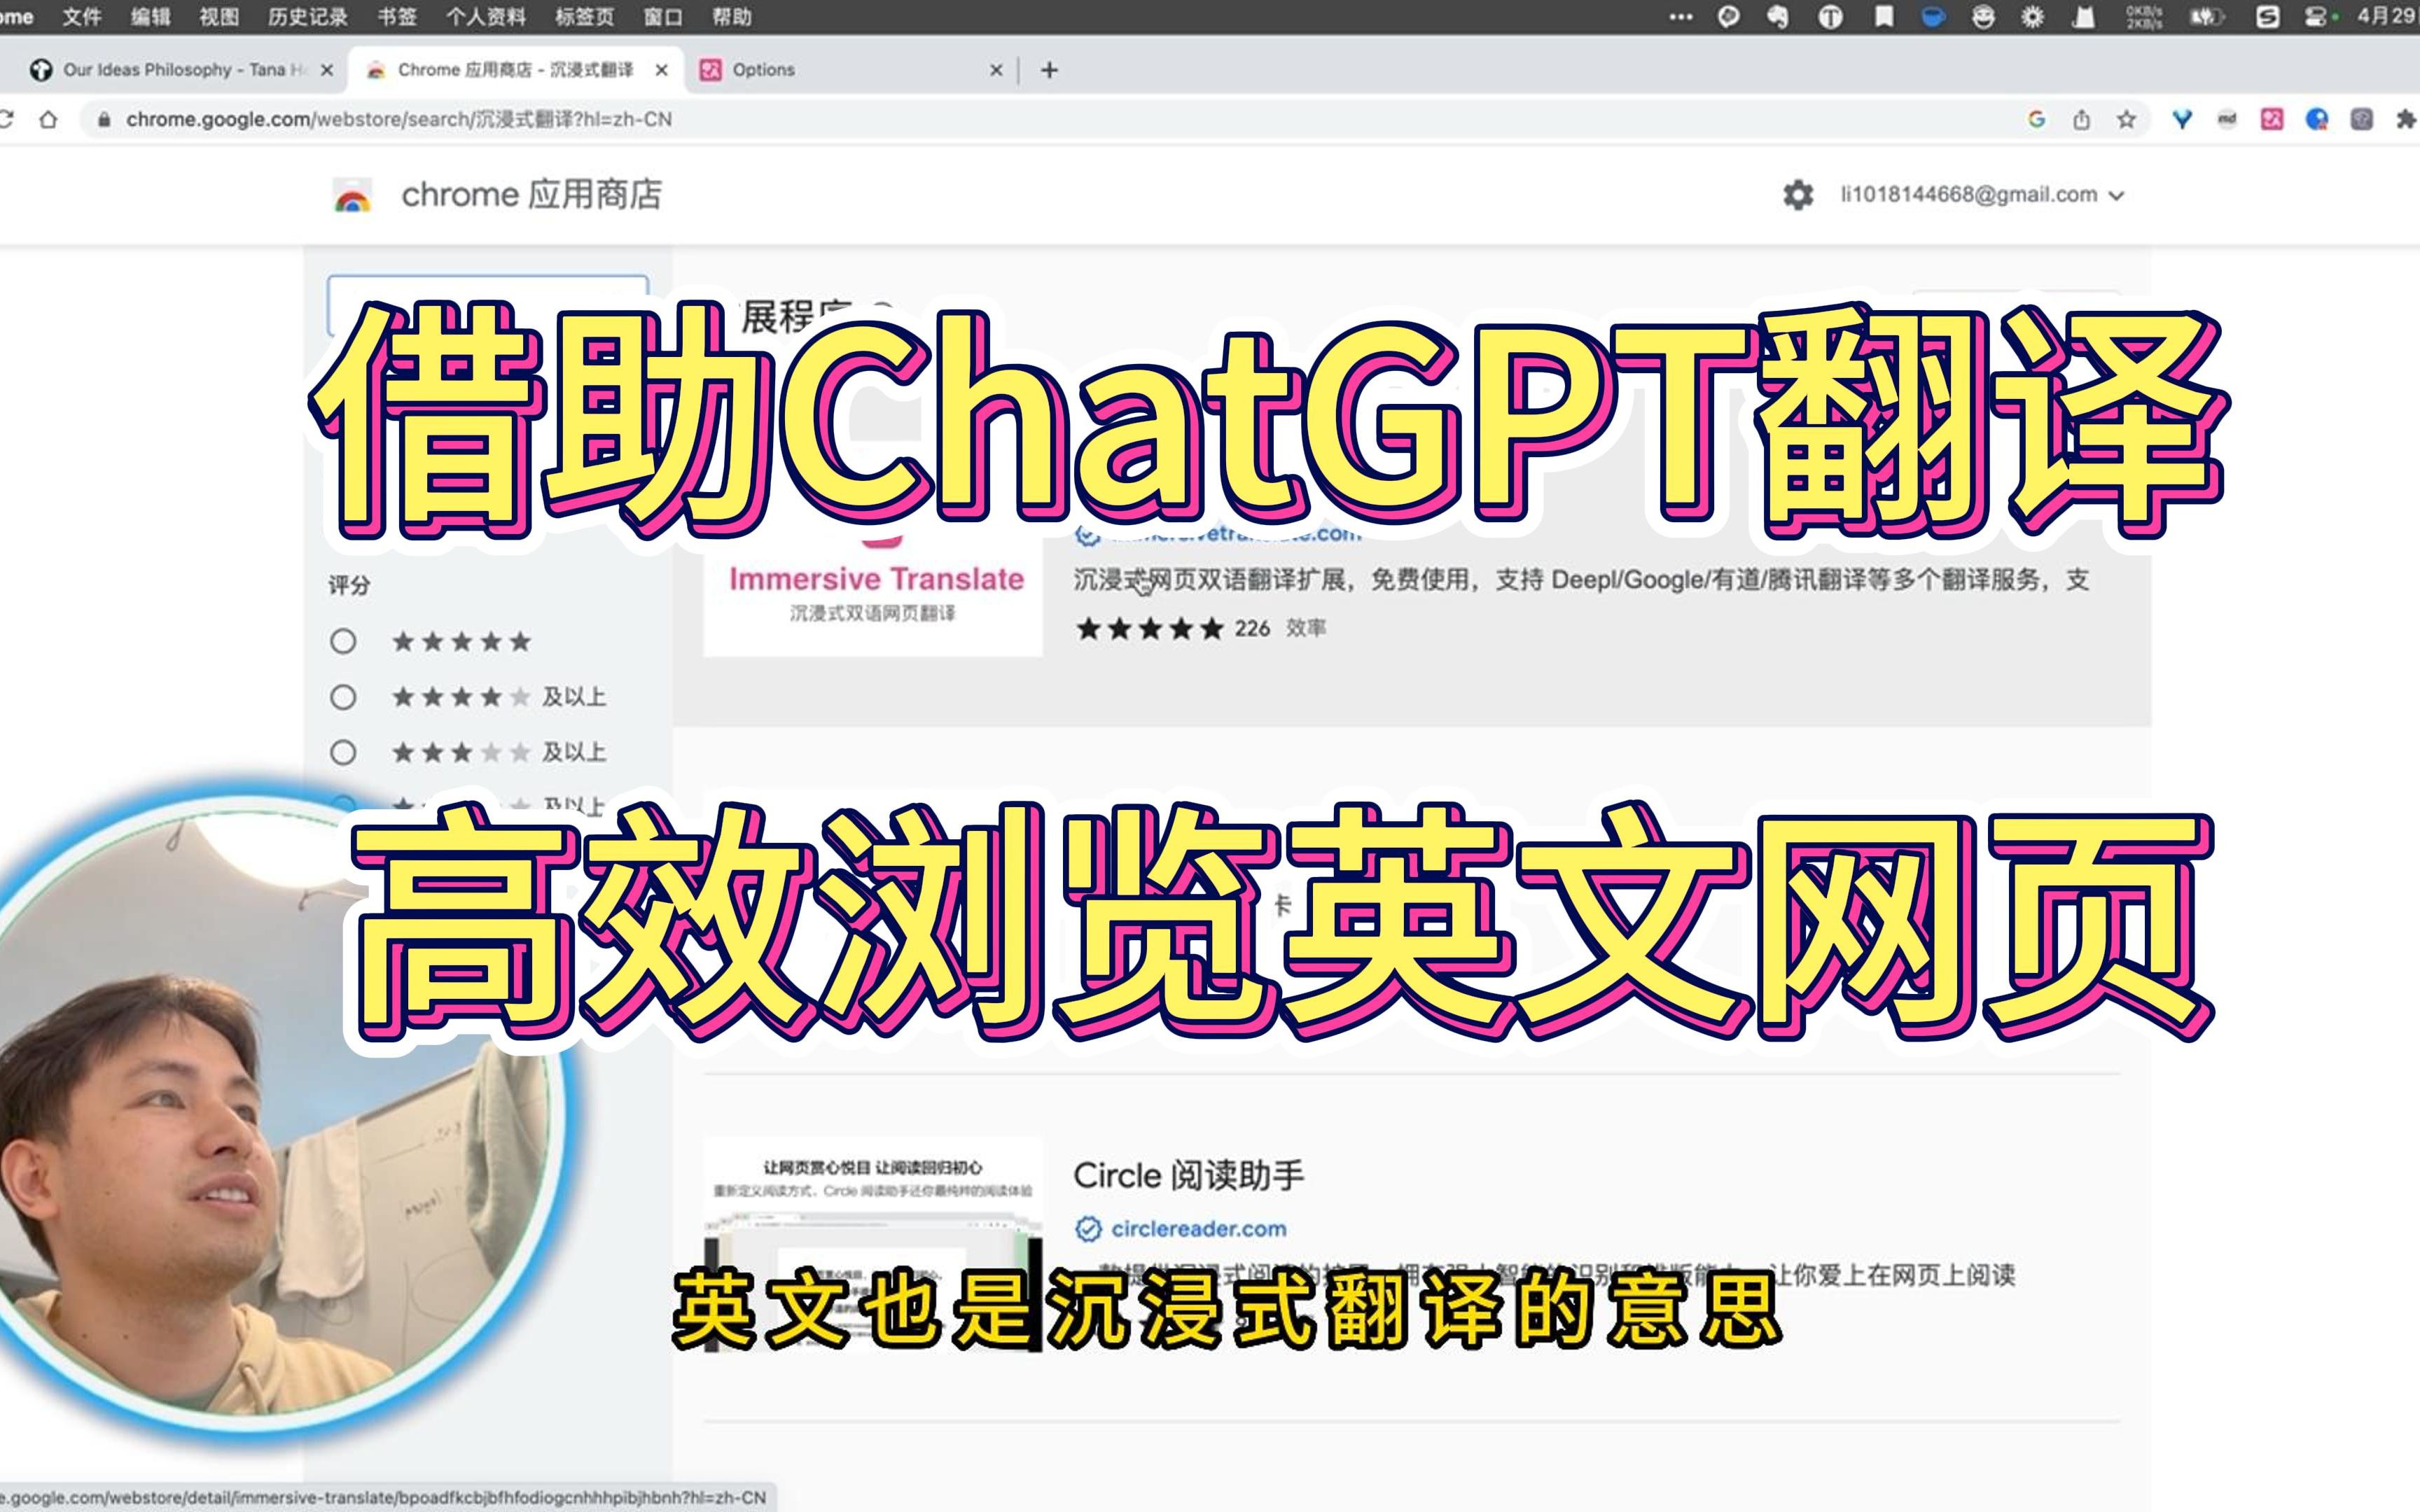Reload the current page
Image resolution: width=2420 pixels, height=1512 pixels.
tap(6, 120)
